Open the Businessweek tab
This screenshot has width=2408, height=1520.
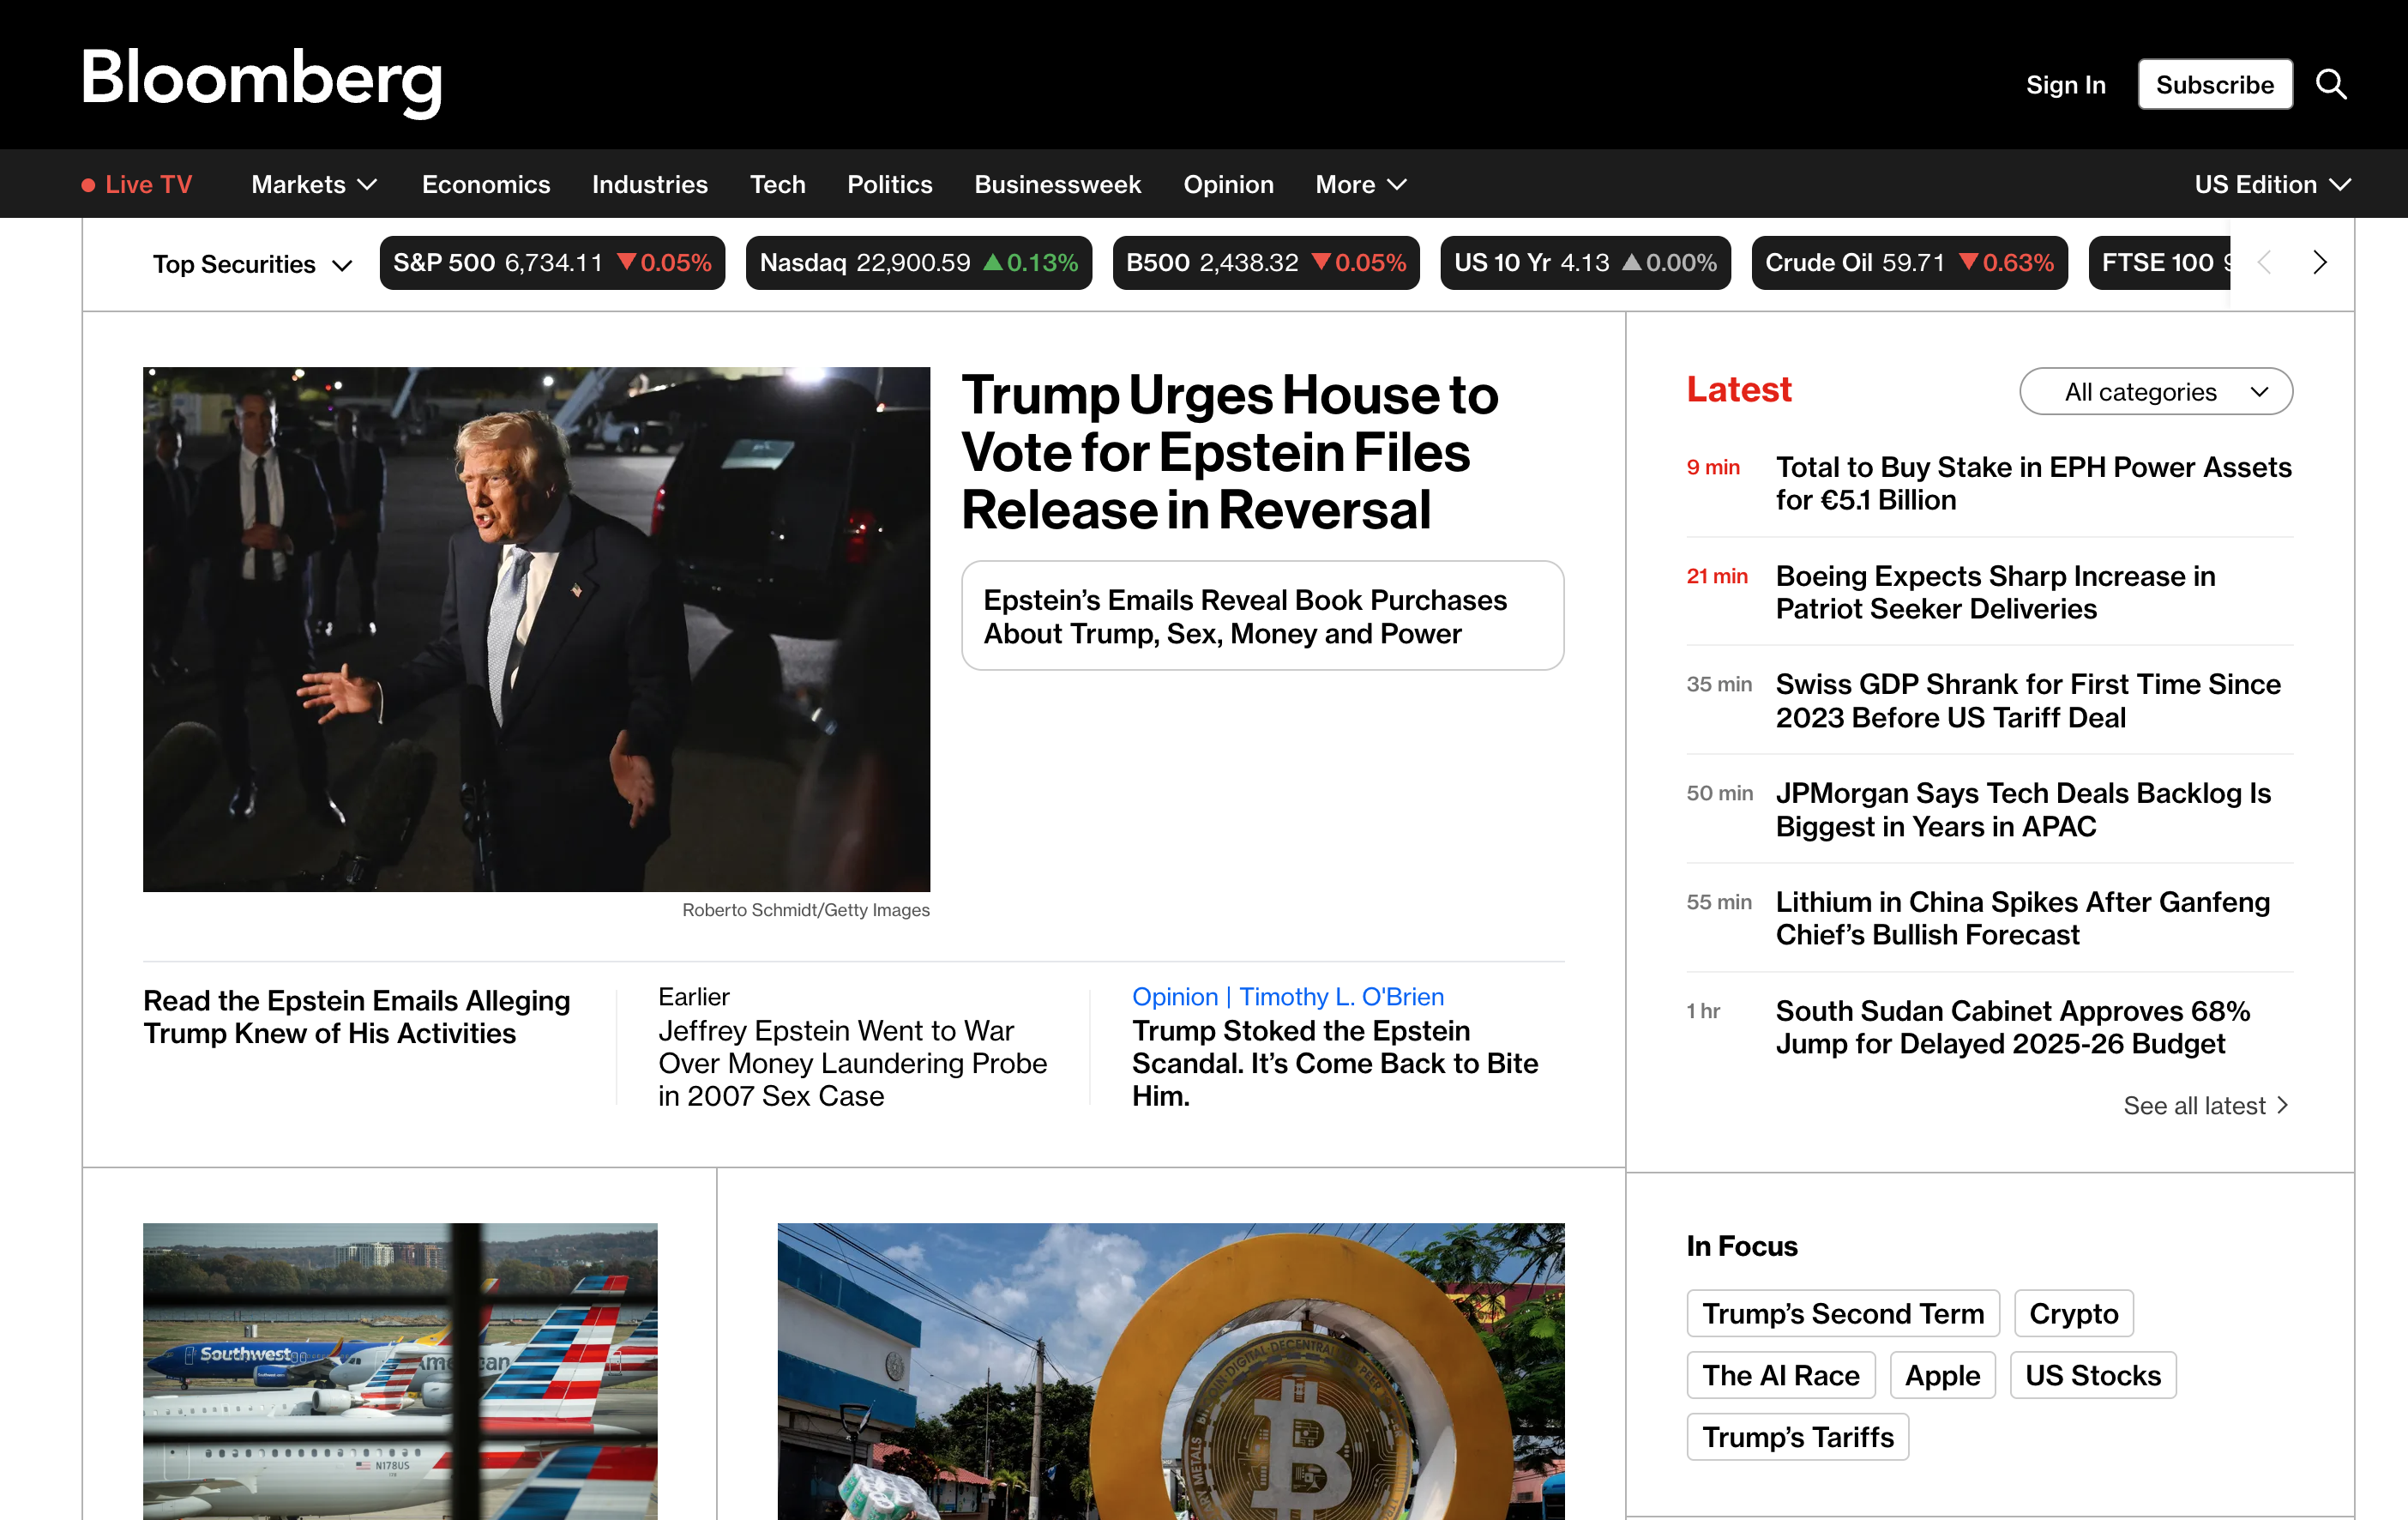pos(1057,184)
